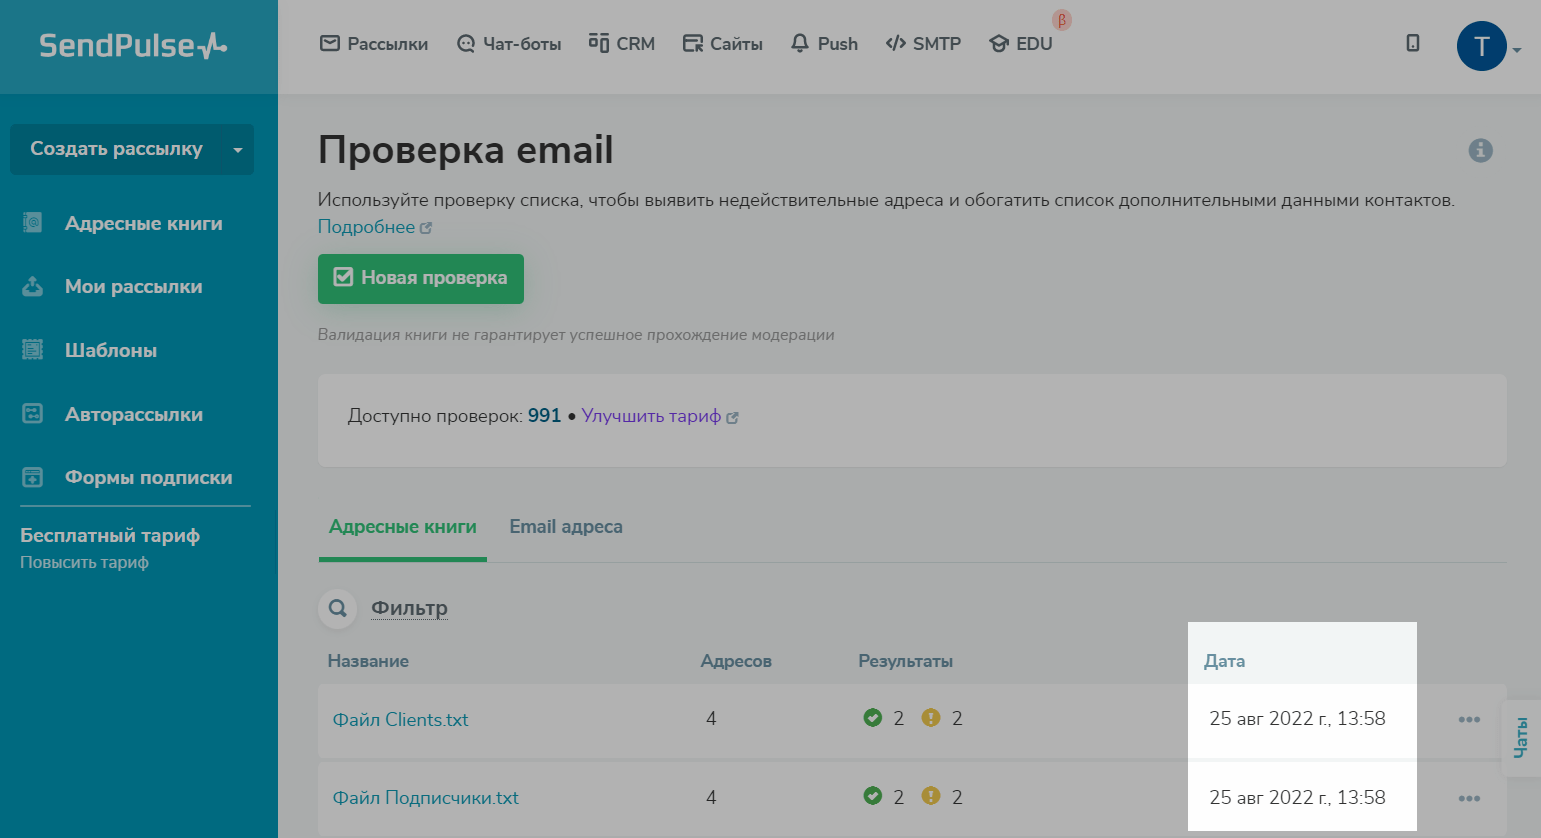1541x838 pixels.
Task: Open the three-dots menu for Clients.txt
Action: click(1469, 720)
